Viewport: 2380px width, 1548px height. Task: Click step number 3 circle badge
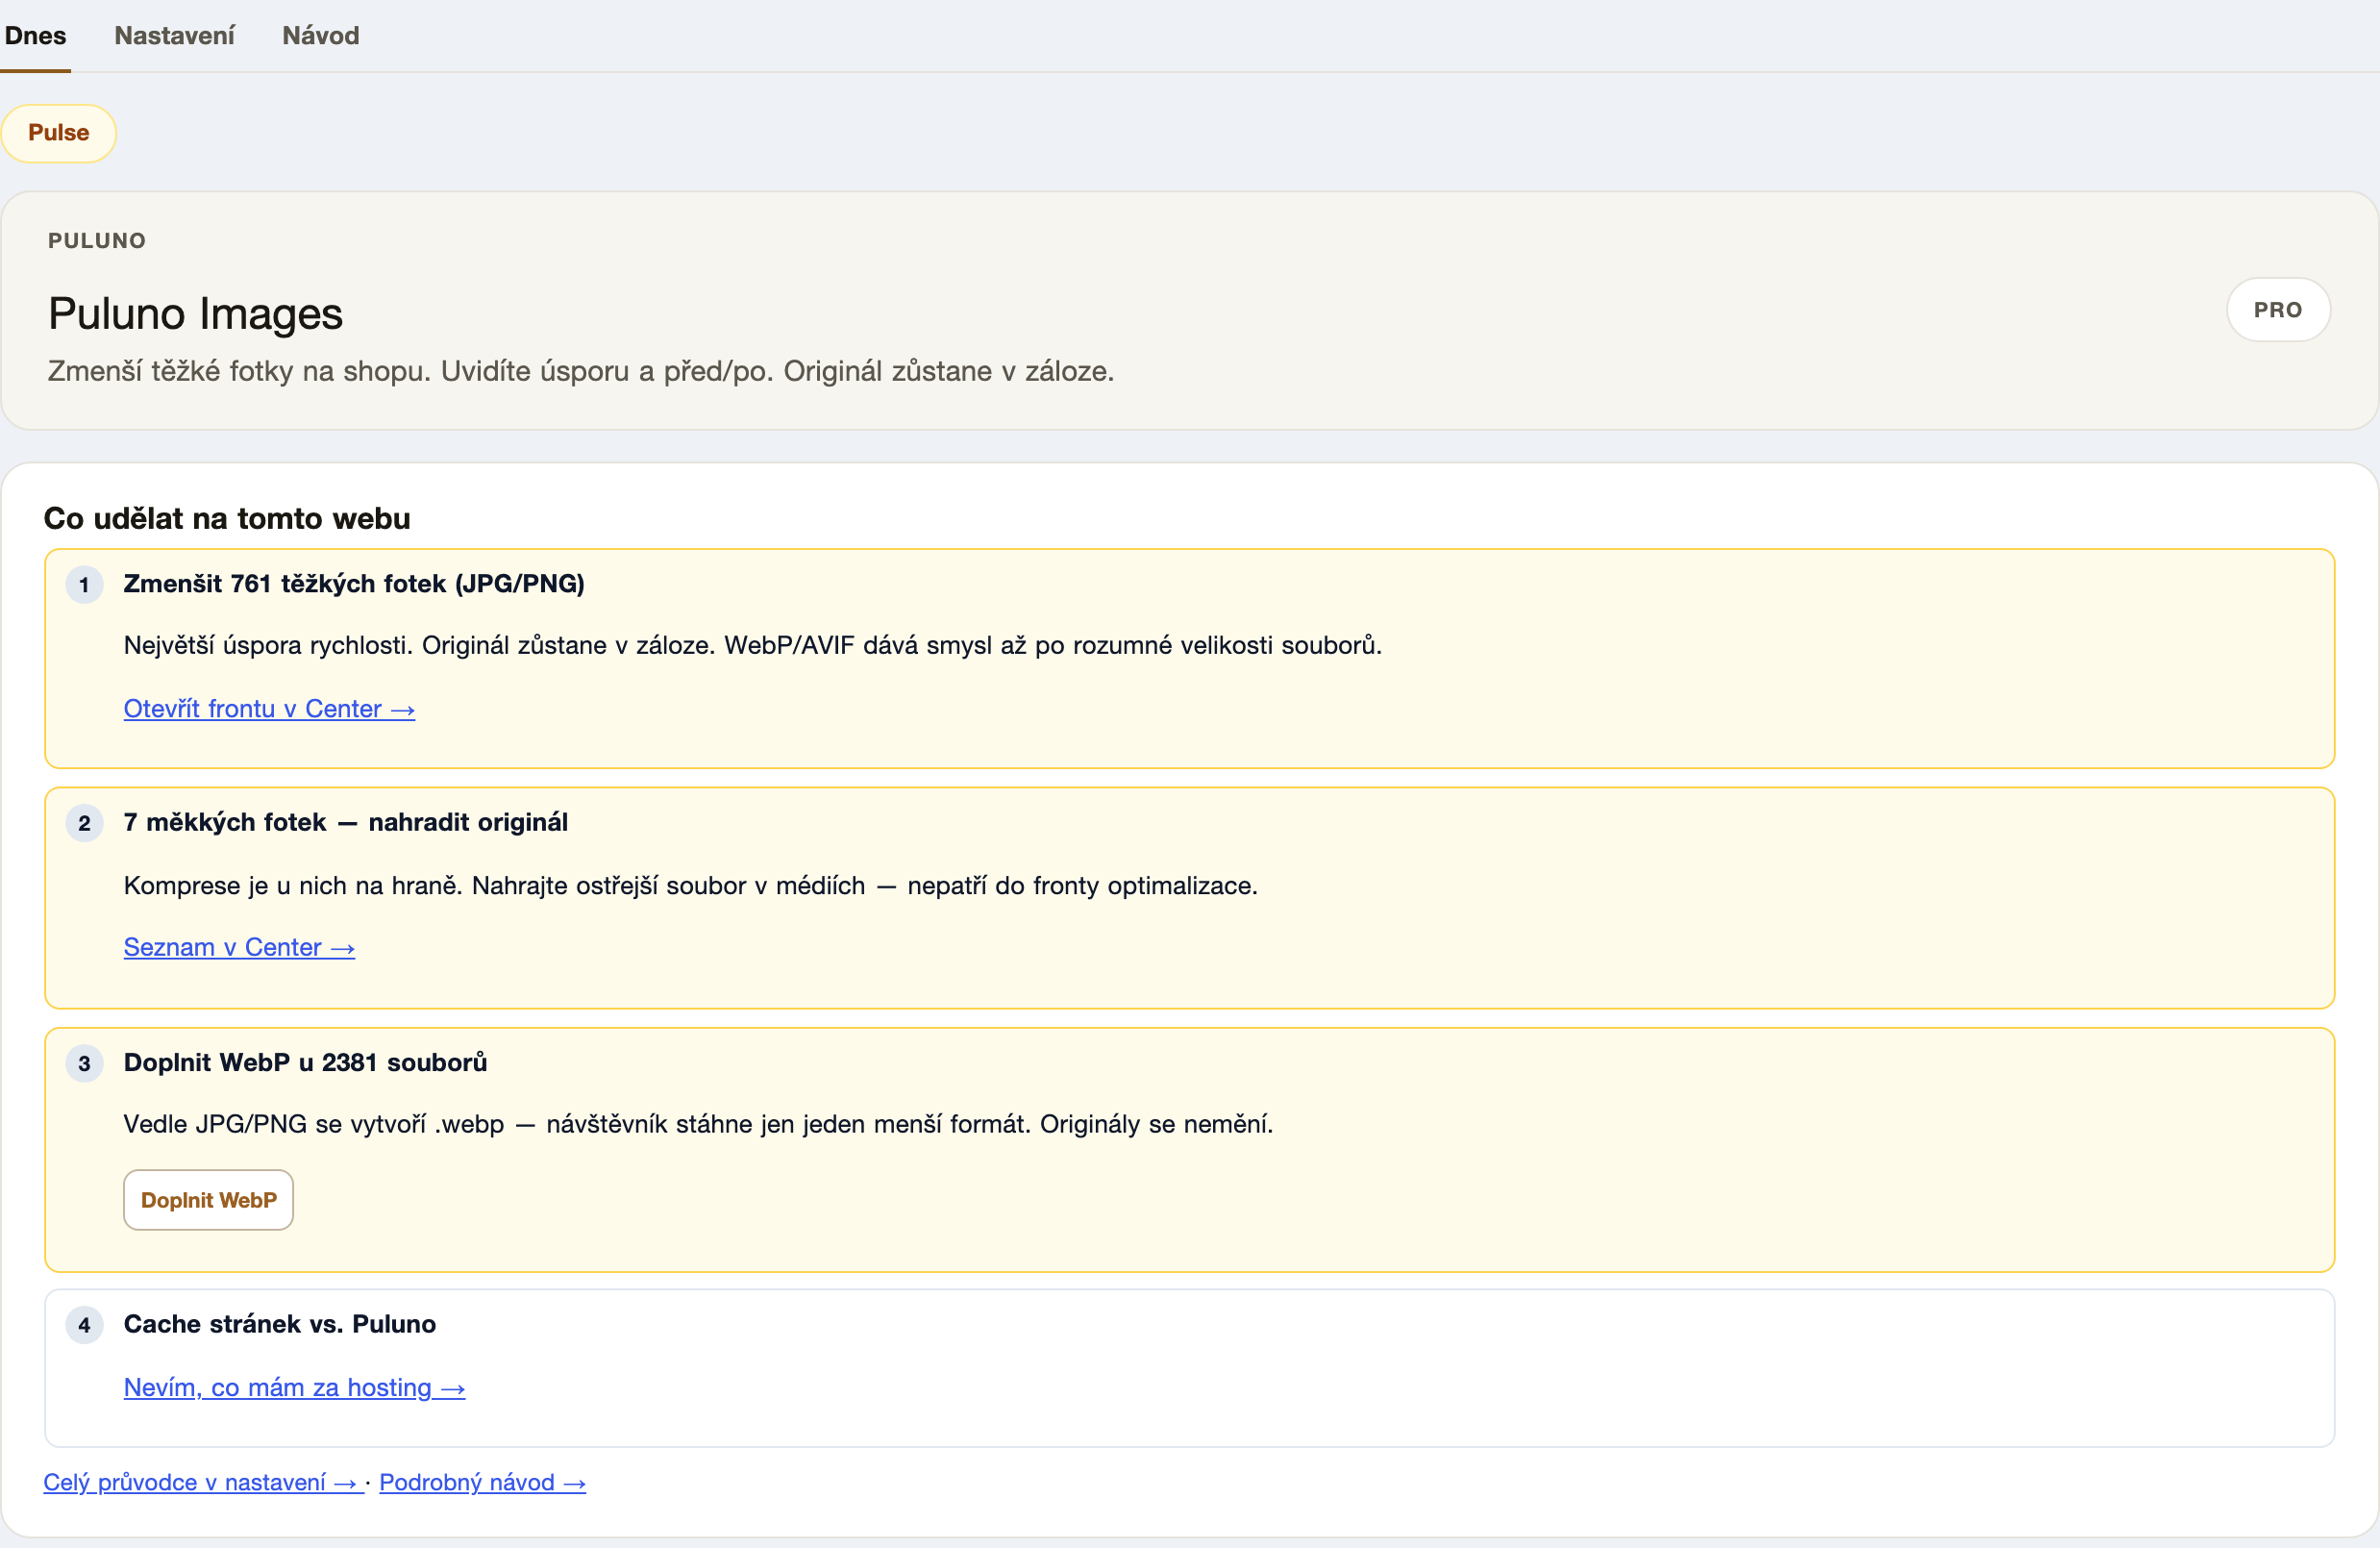pyautogui.click(x=84, y=1064)
